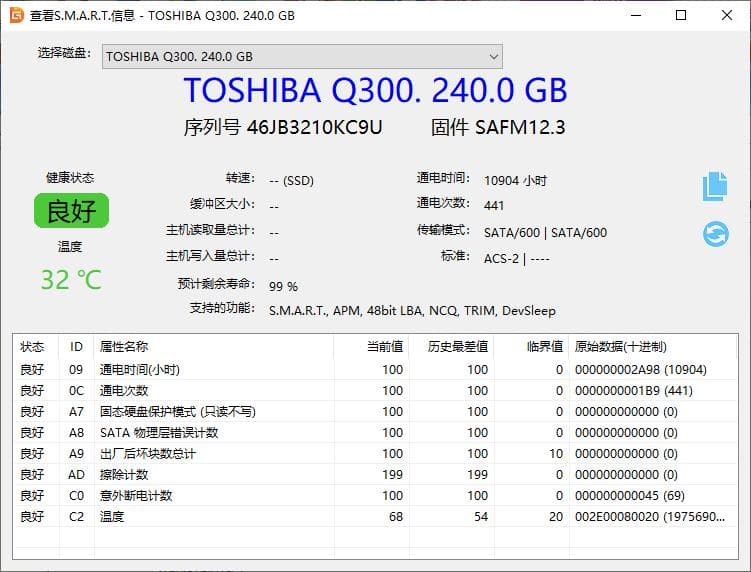This screenshot has height=572, width=751.
Task: Click the 99 % remaining life value
Action: 283,286
